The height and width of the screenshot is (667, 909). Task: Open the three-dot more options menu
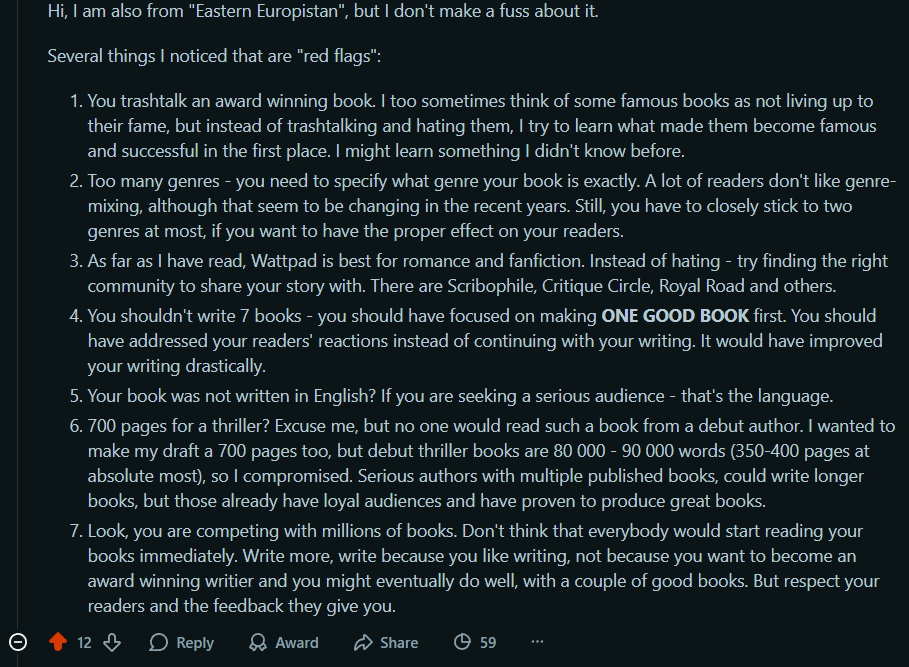tap(537, 642)
